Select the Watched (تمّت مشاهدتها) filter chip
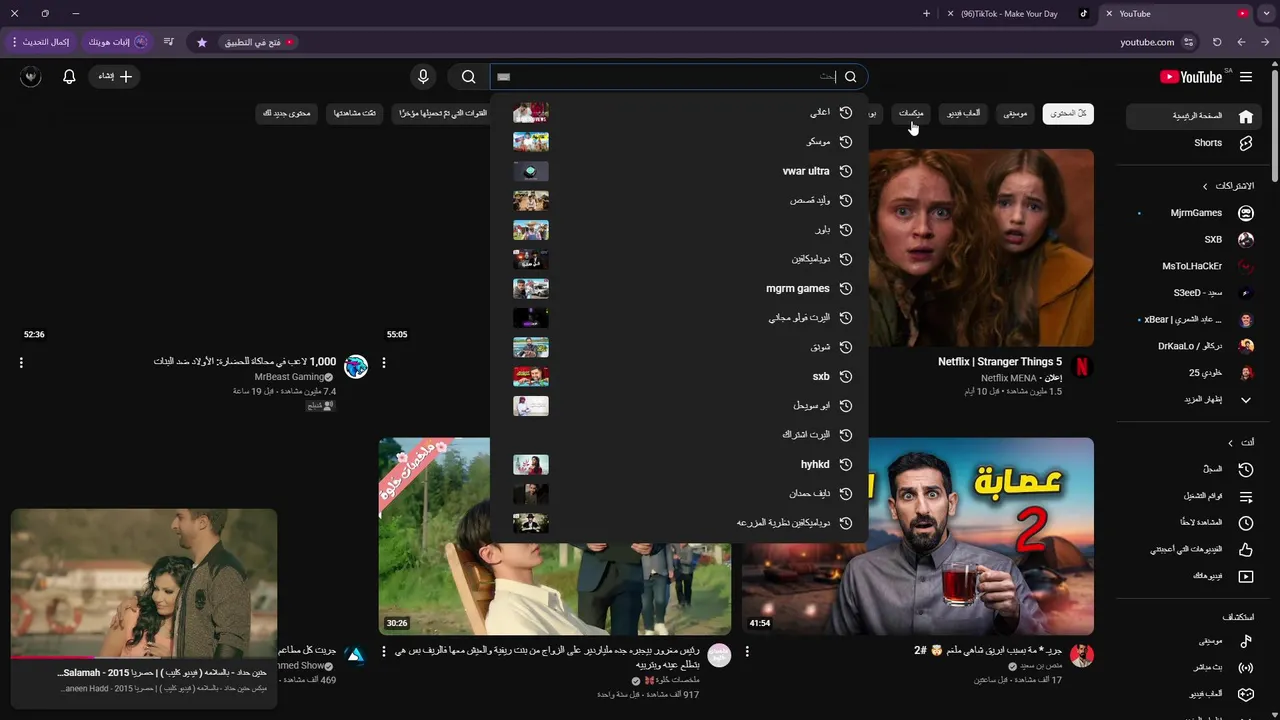This screenshot has width=1280, height=720. (x=355, y=114)
